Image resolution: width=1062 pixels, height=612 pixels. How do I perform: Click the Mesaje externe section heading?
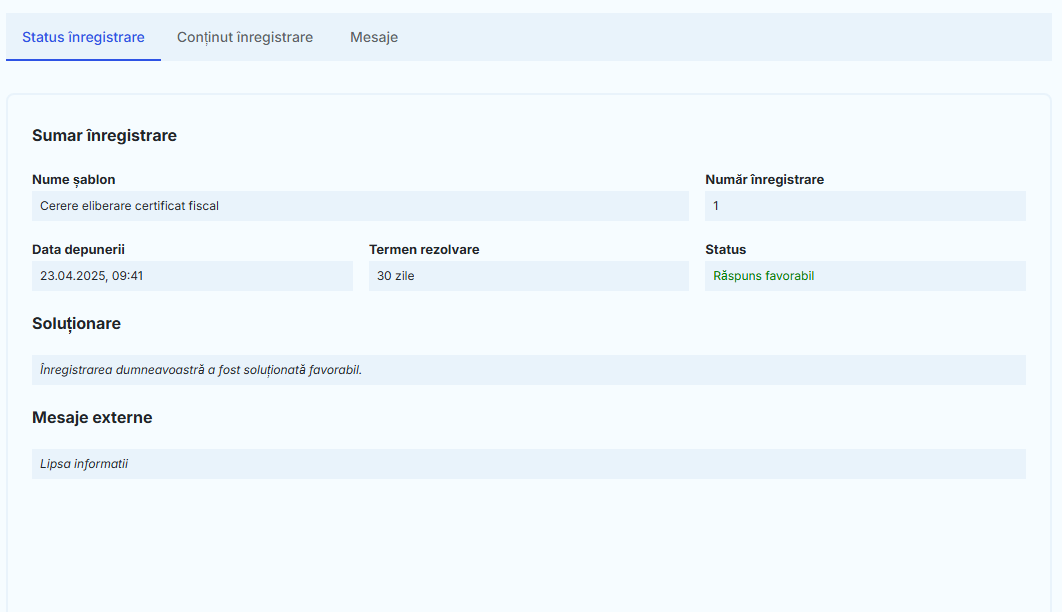(x=92, y=418)
